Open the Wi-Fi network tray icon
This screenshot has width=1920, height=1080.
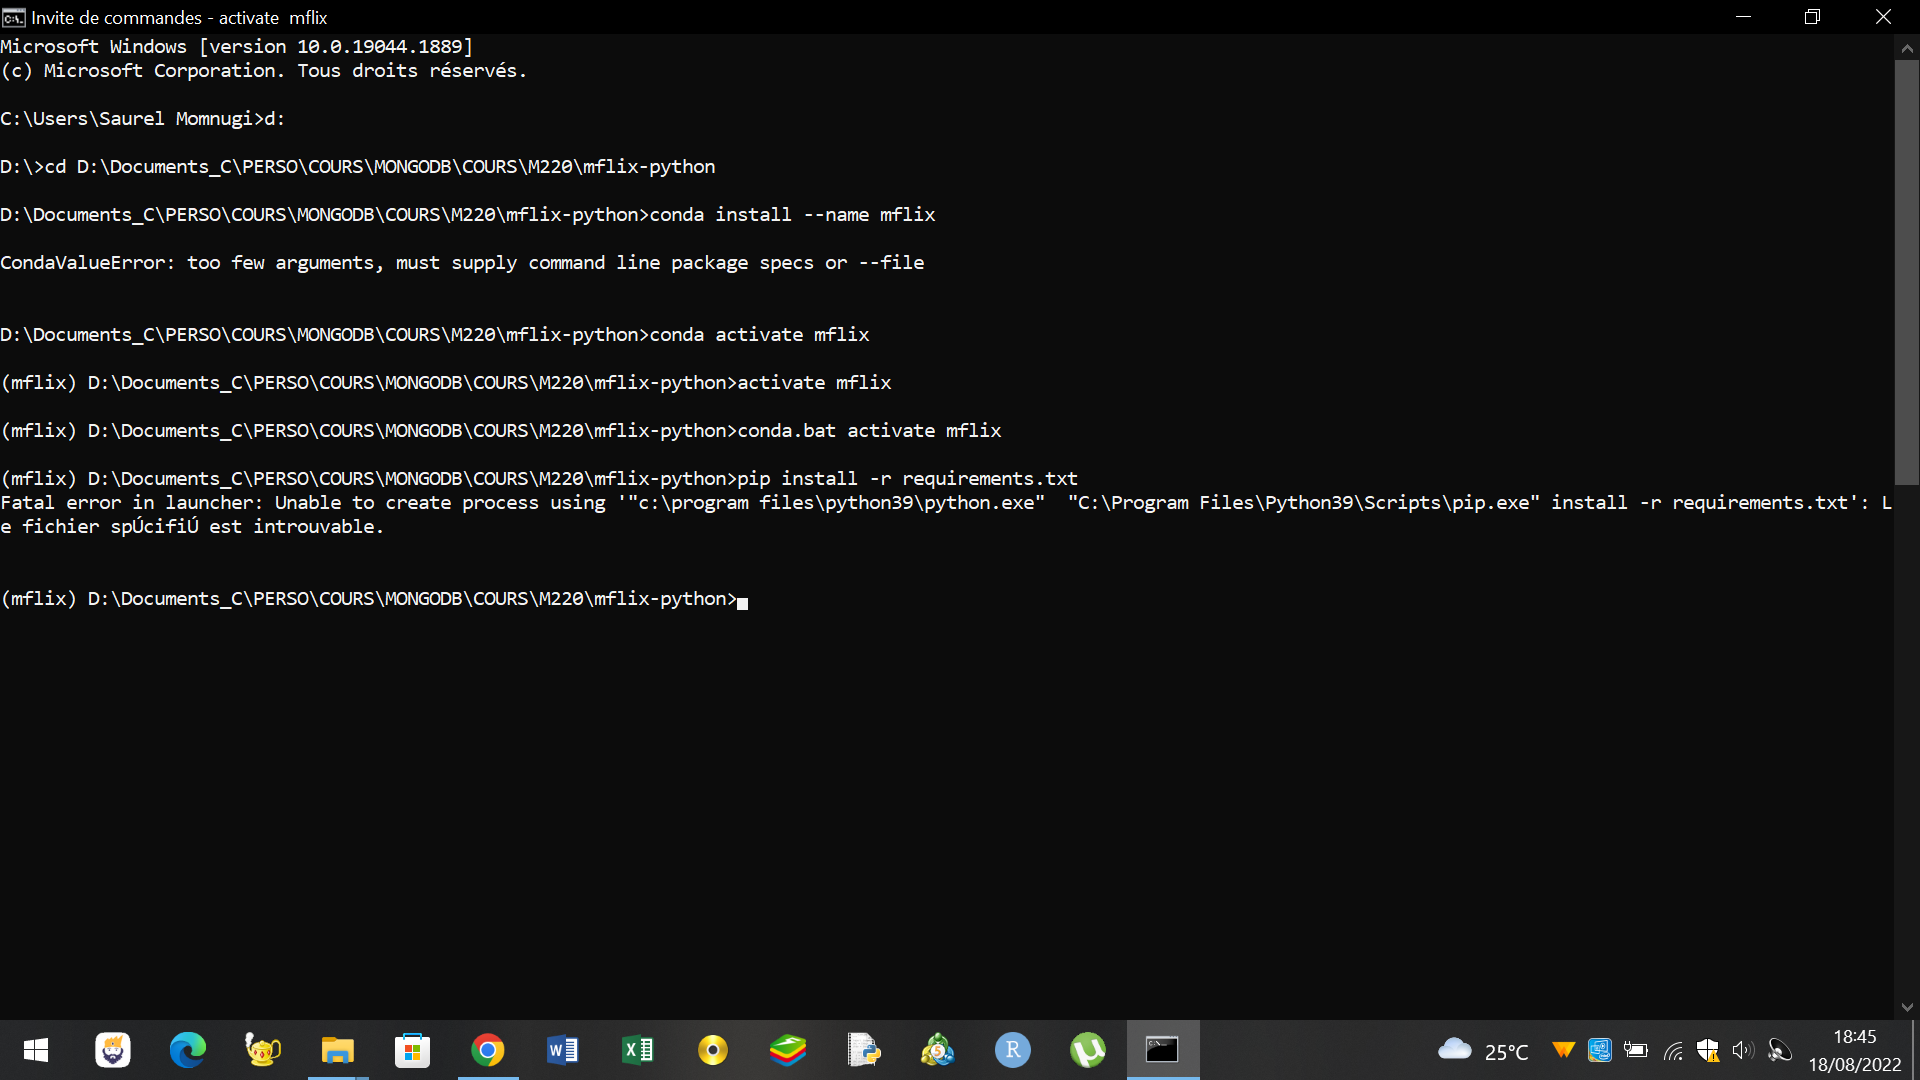tap(1673, 1050)
